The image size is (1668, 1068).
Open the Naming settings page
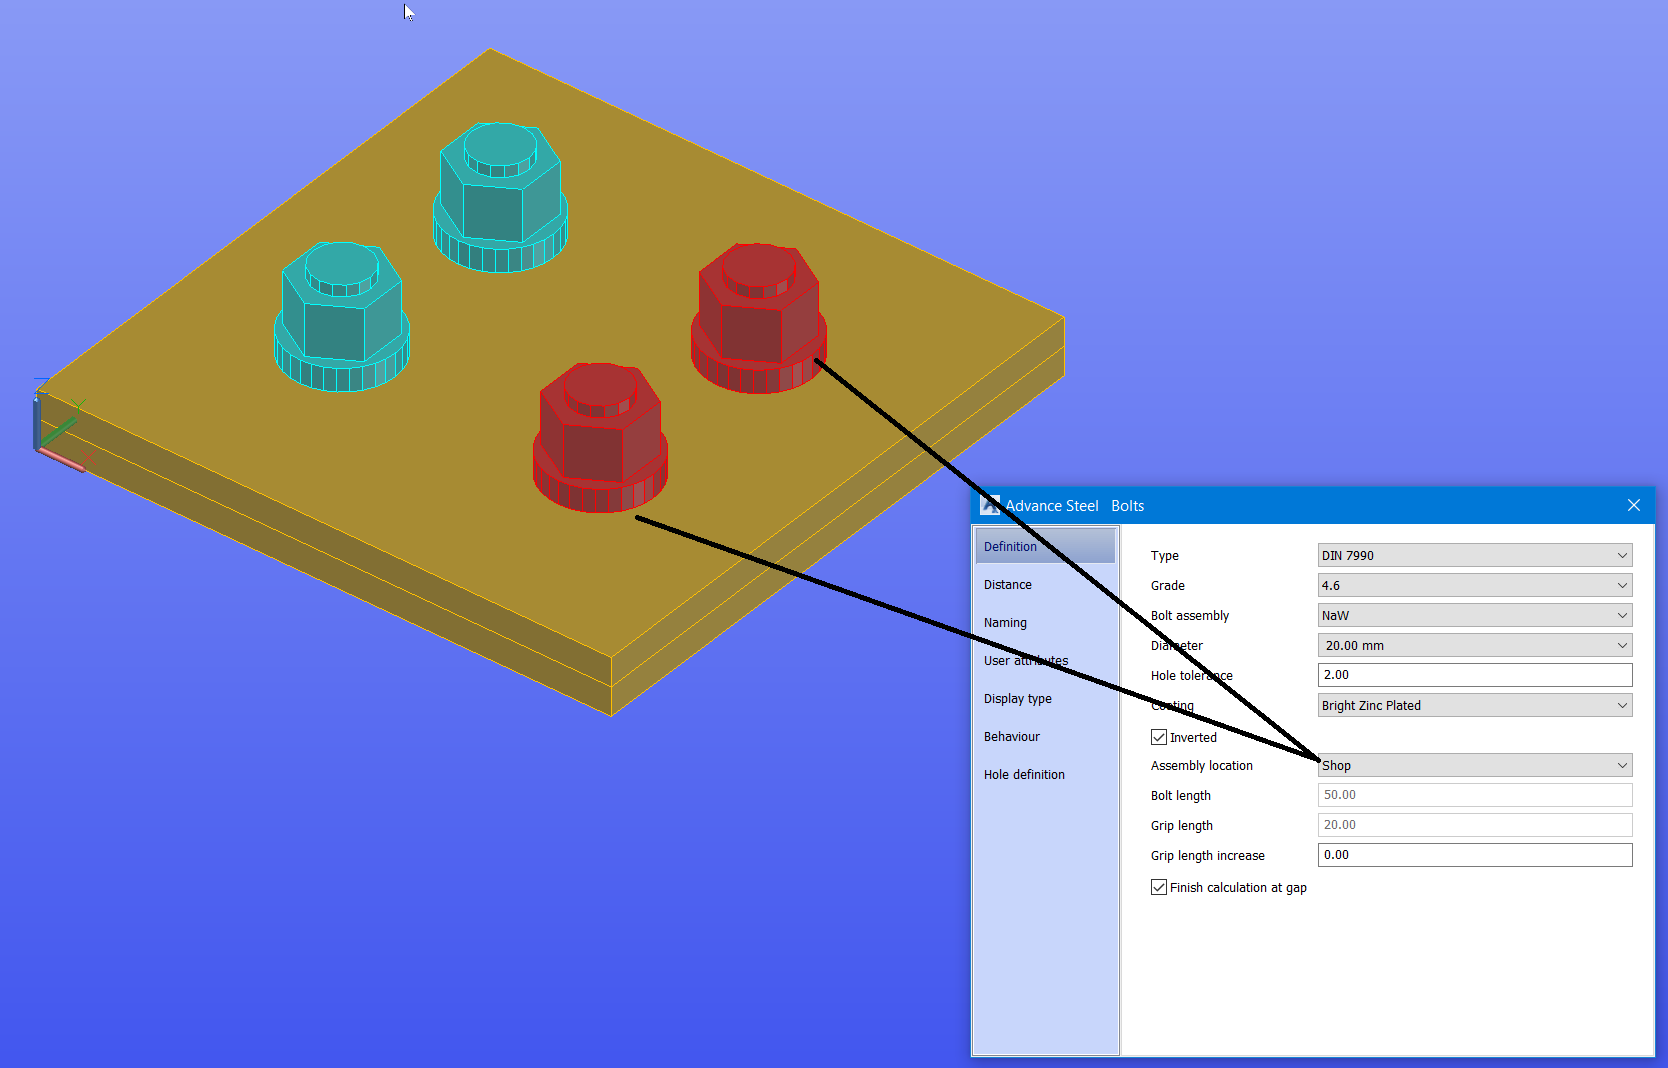1005,622
